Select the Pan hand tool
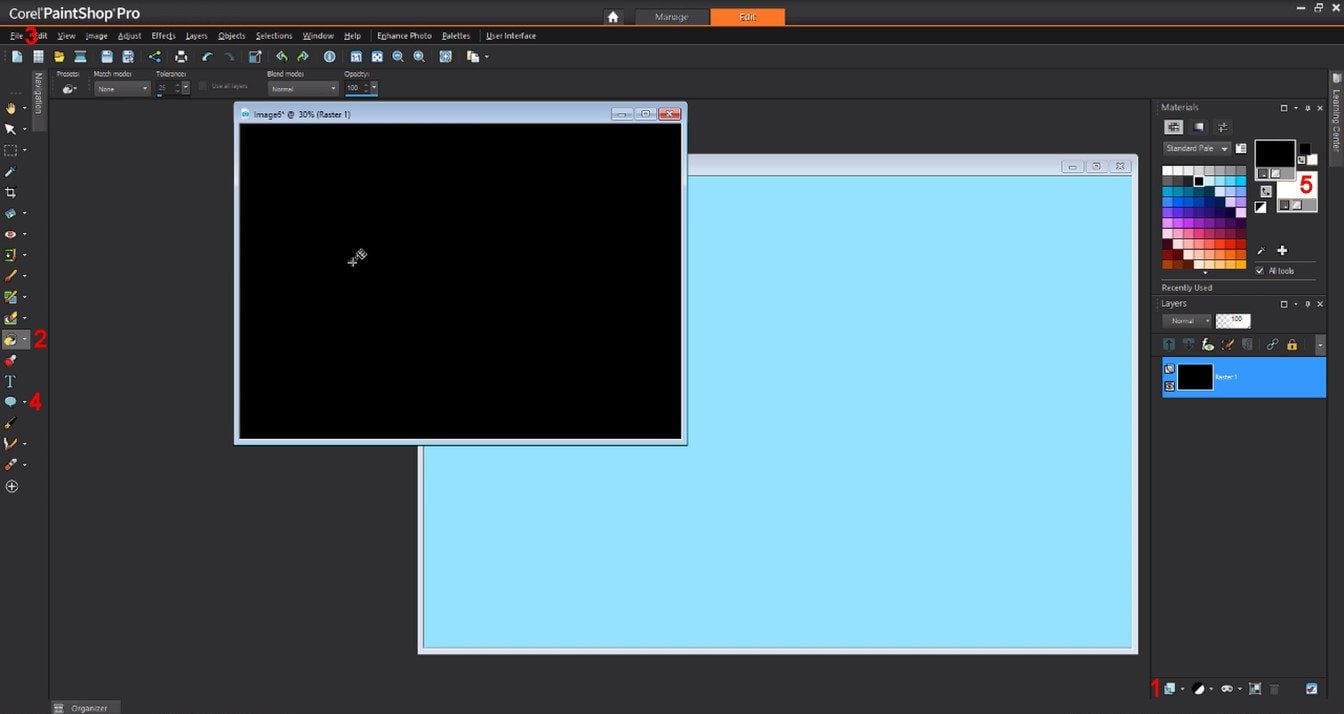Viewport: 1344px width, 714px height. (x=11, y=108)
